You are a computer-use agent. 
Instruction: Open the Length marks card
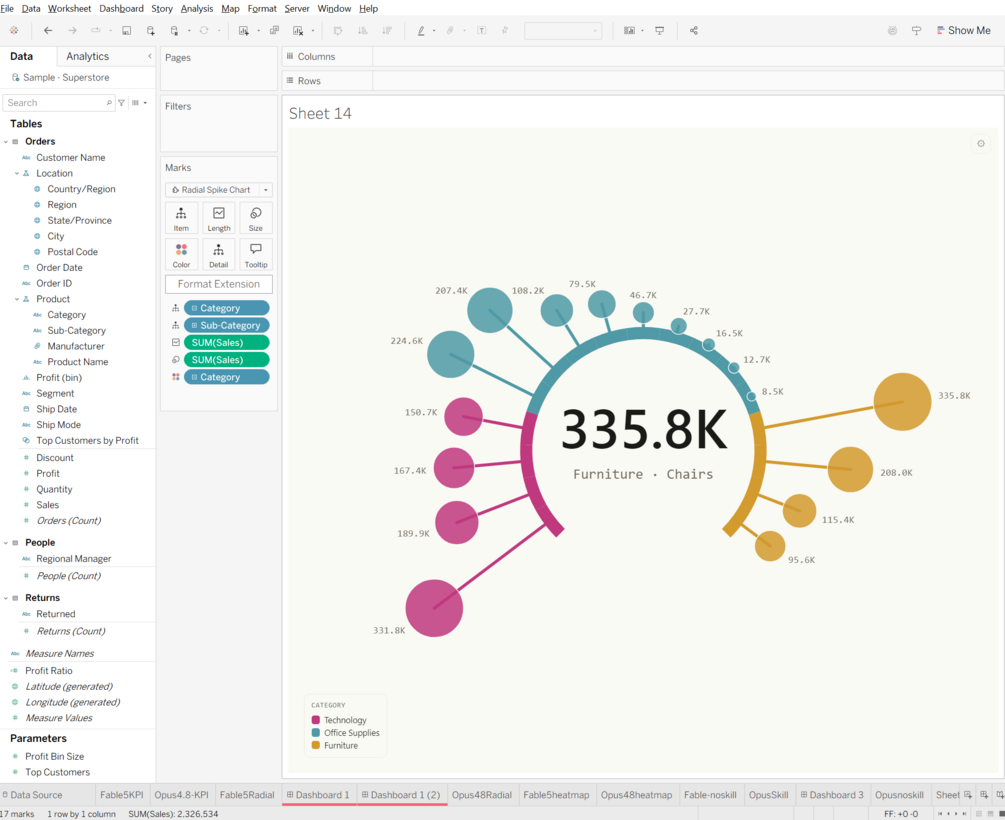(219, 219)
